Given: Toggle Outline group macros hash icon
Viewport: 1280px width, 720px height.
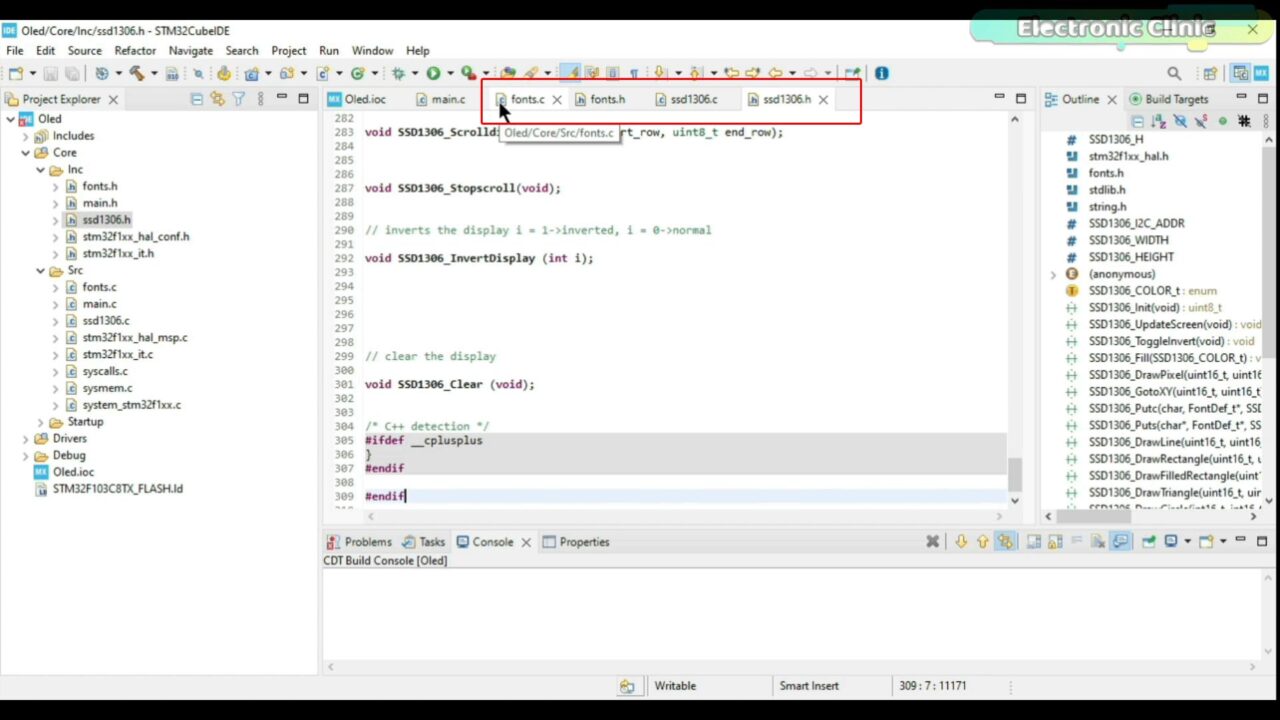Looking at the screenshot, I should [x=1244, y=121].
